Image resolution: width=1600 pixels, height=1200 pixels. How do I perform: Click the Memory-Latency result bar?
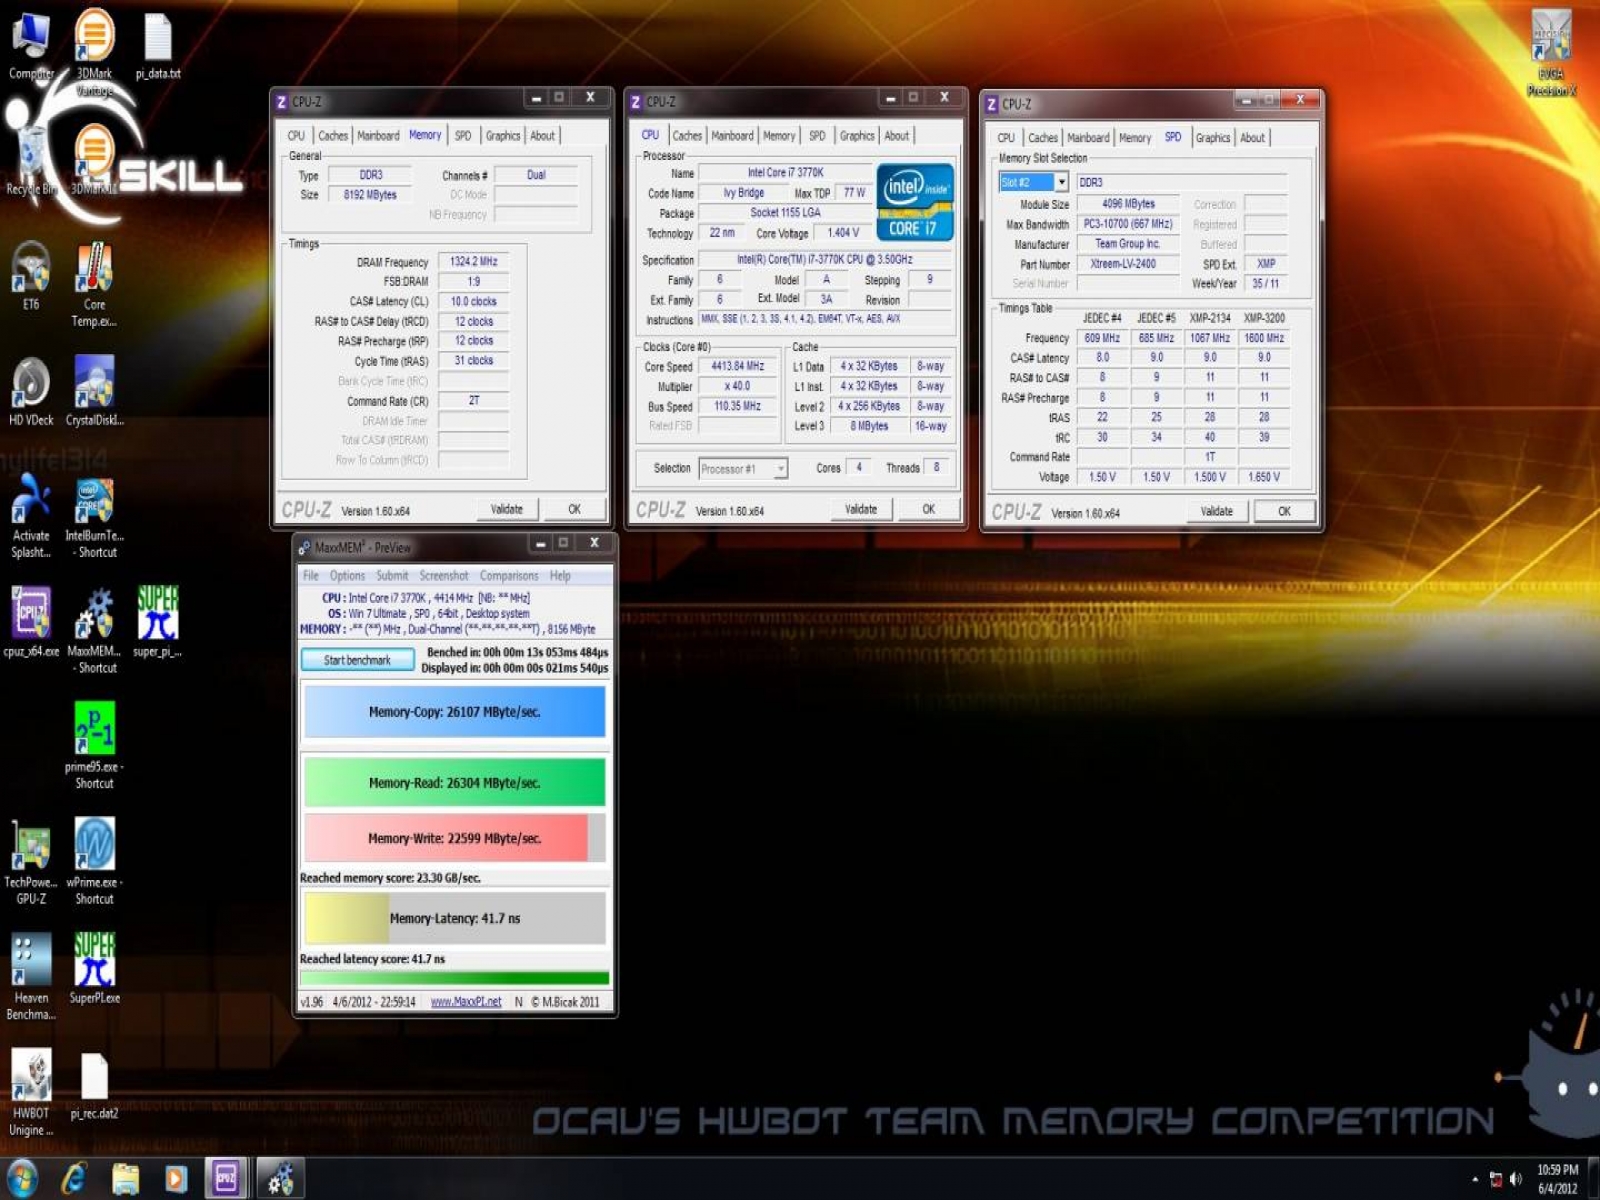coord(454,918)
